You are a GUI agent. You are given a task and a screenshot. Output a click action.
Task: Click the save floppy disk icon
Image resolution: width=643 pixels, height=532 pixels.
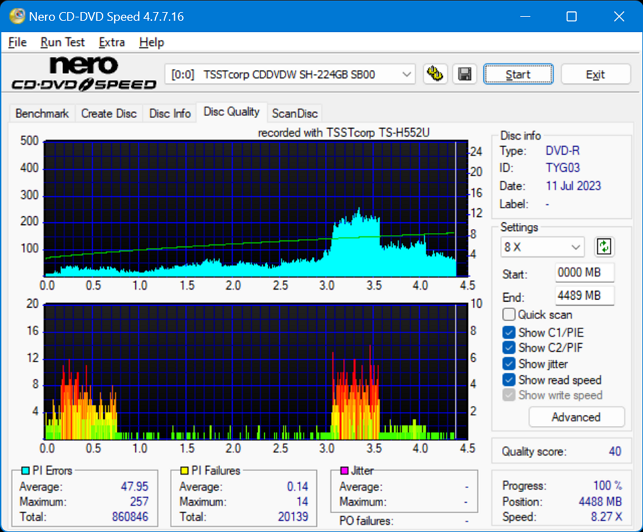(465, 74)
